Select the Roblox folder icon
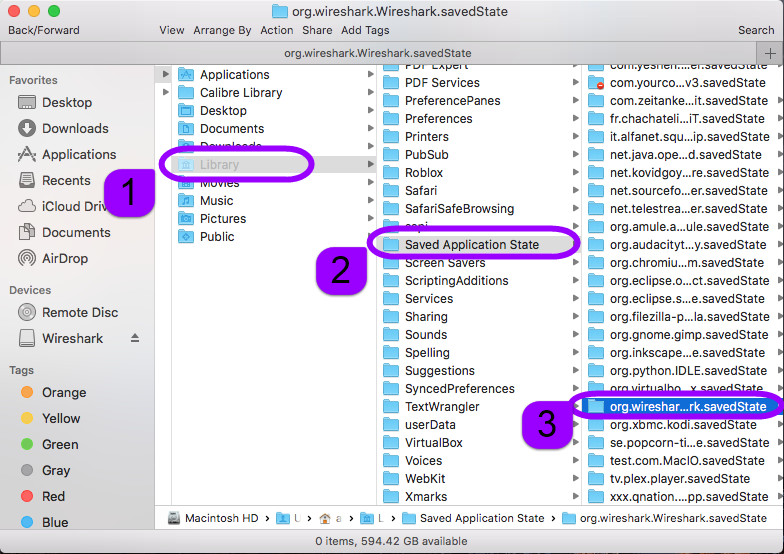The image size is (784, 554). [391, 173]
